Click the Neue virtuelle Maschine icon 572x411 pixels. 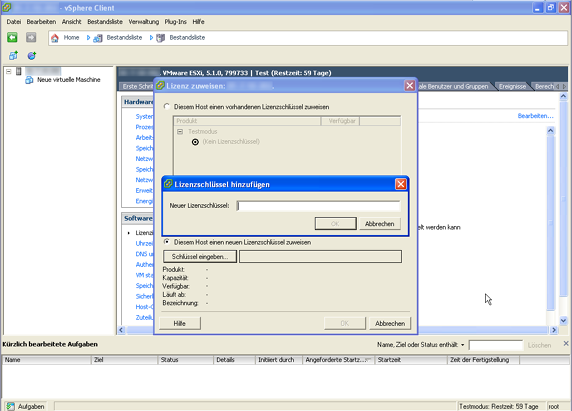point(29,80)
